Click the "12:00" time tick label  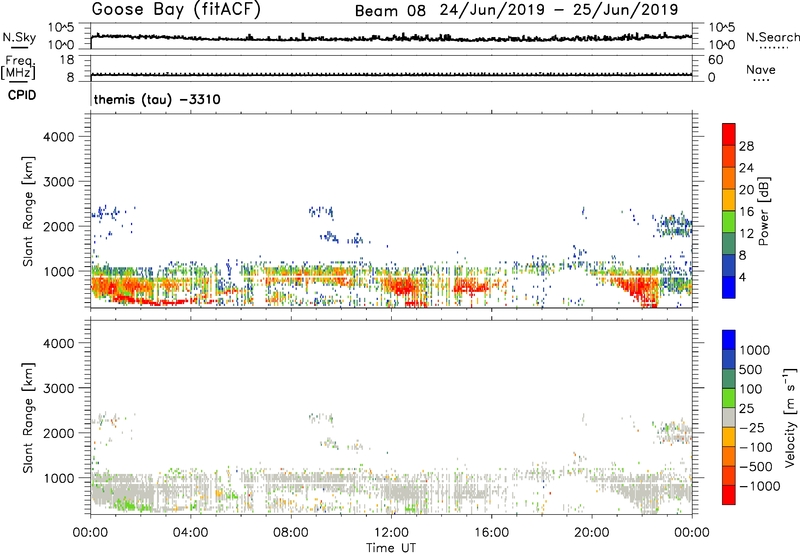(391, 533)
